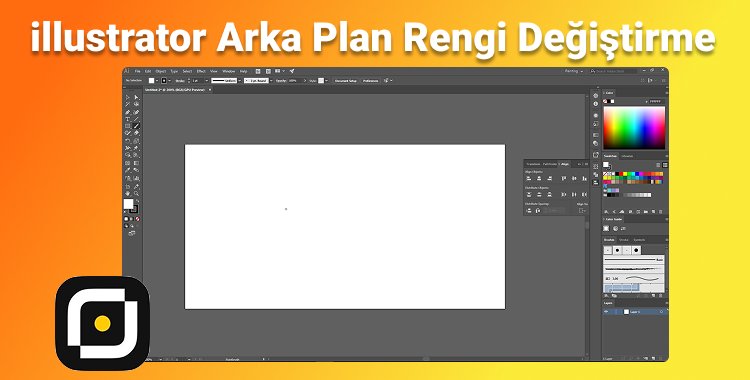Pick a color from the Color spectrum
The width and height of the screenshot is (750, 380).
[x=634, y=128]
